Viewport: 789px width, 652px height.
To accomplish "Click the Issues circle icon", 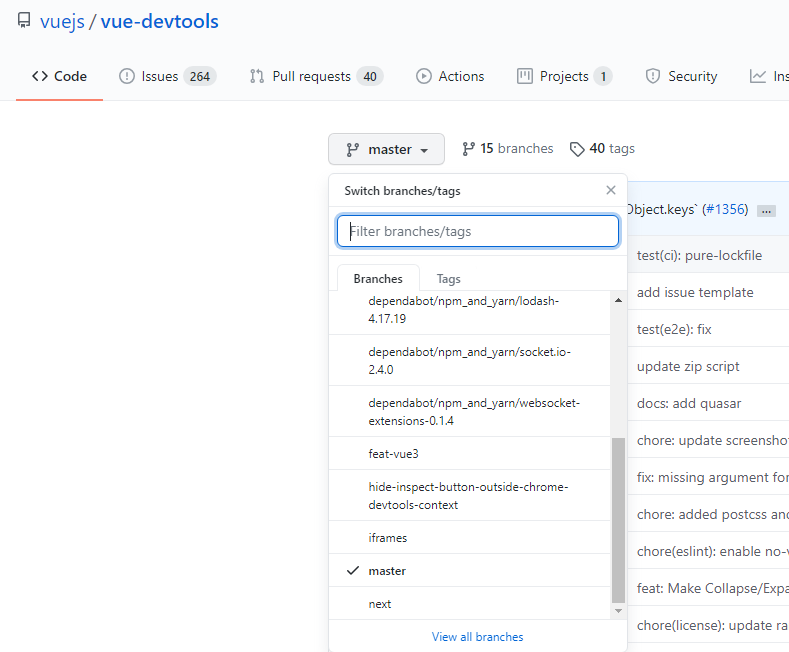I will (x=127, y=76).
